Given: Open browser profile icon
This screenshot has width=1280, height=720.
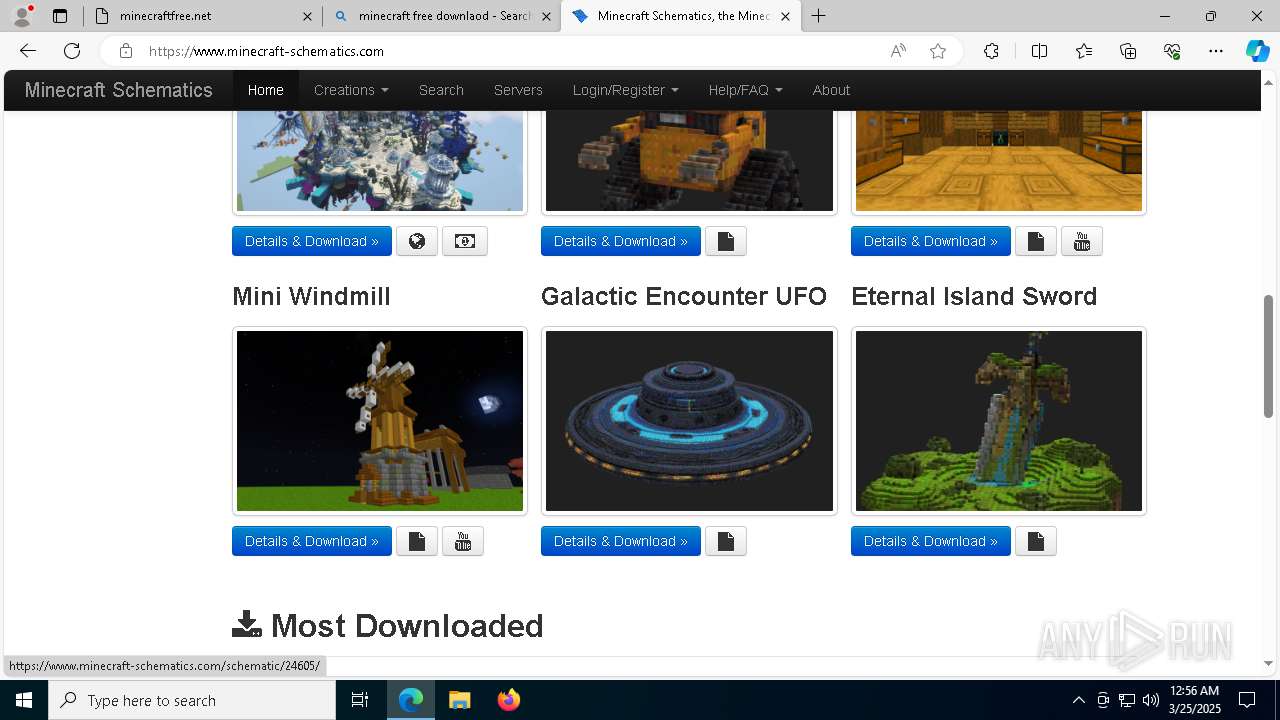Looking at the screenshot, I should pos(22,16).
